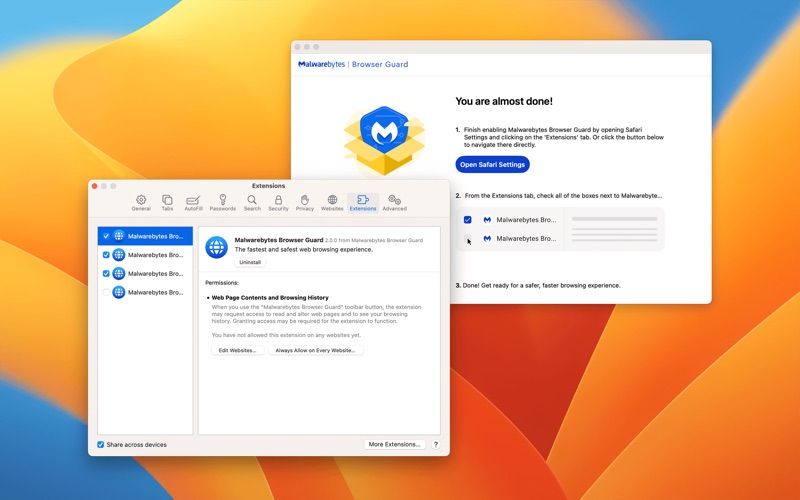Click the unchecked box in Browser Guard instructions
Screen dimensions: 800x500
467,238
